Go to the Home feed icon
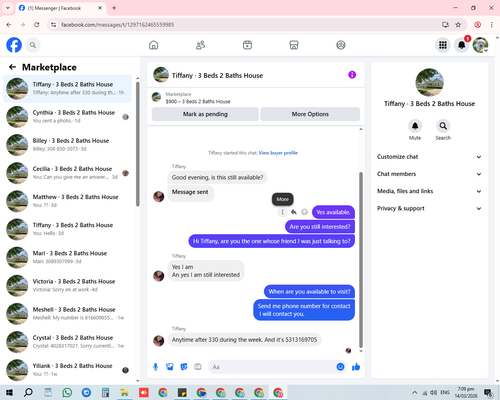 [x=153, y=45]
